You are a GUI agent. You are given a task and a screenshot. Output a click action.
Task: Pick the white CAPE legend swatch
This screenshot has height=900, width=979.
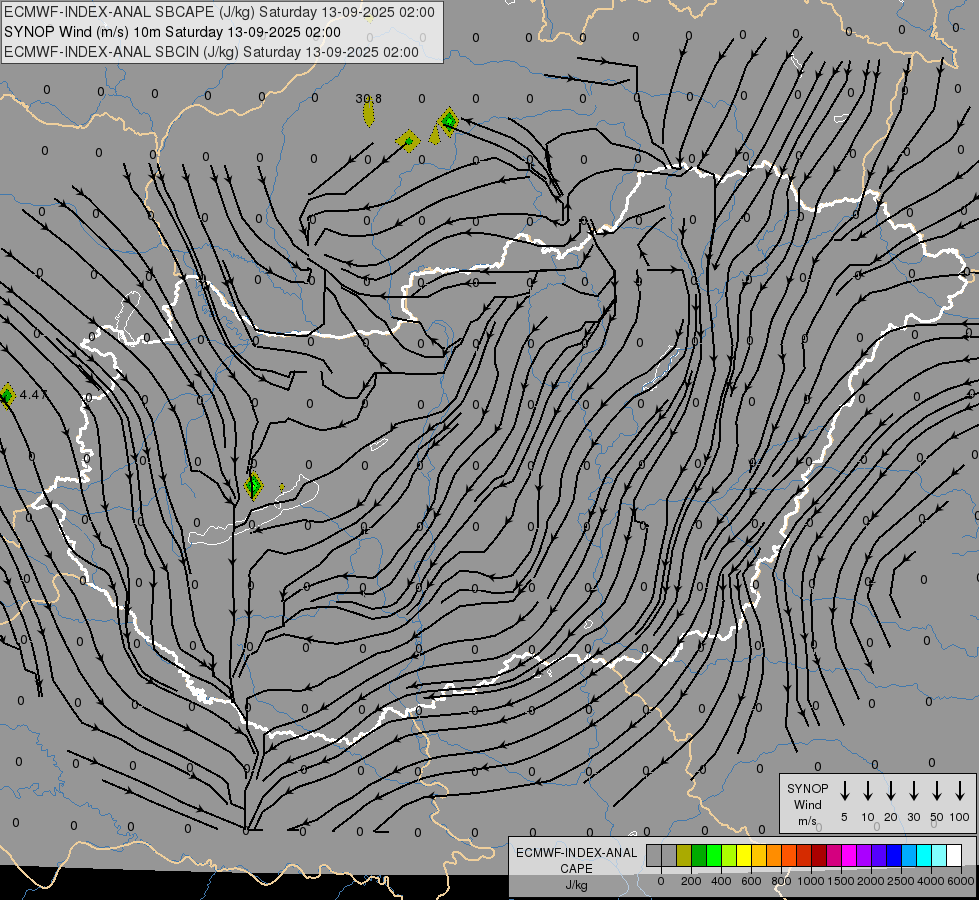click(954, 855)
